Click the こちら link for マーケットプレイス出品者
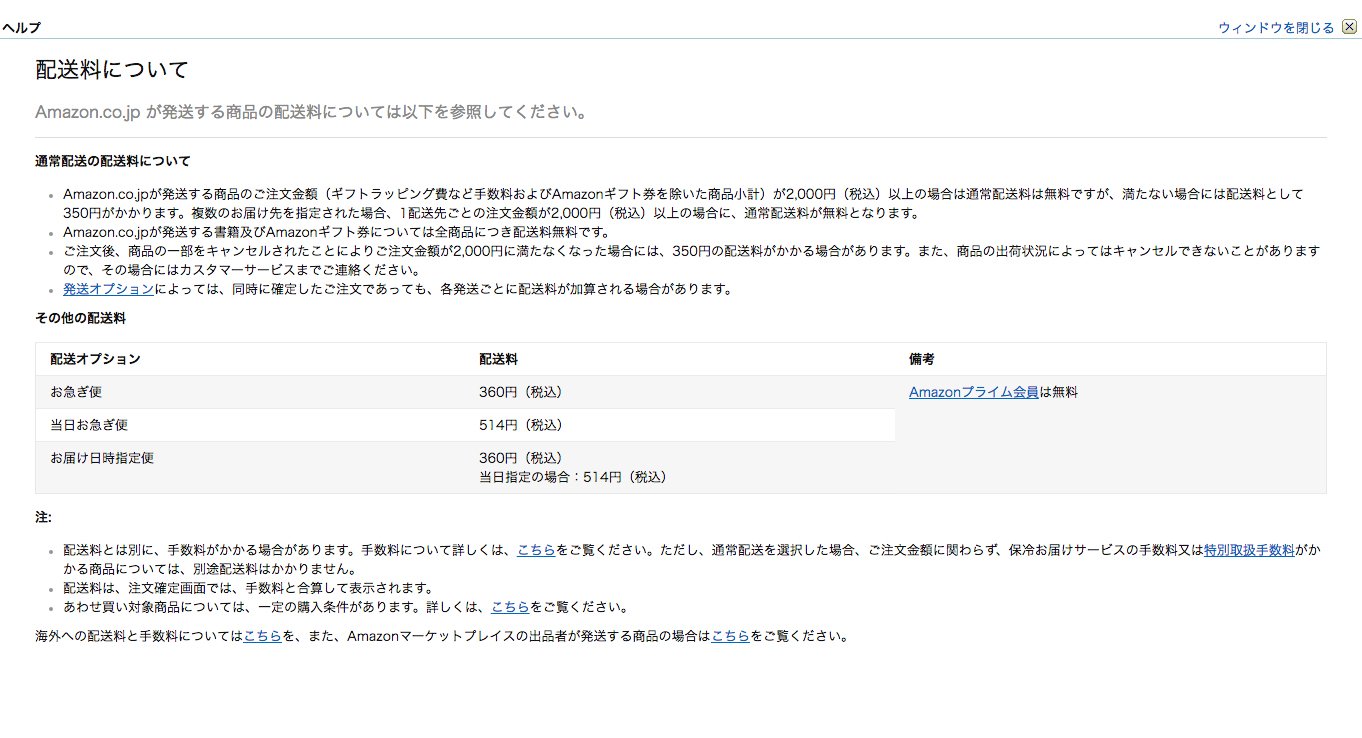 (x=731, y=634)
